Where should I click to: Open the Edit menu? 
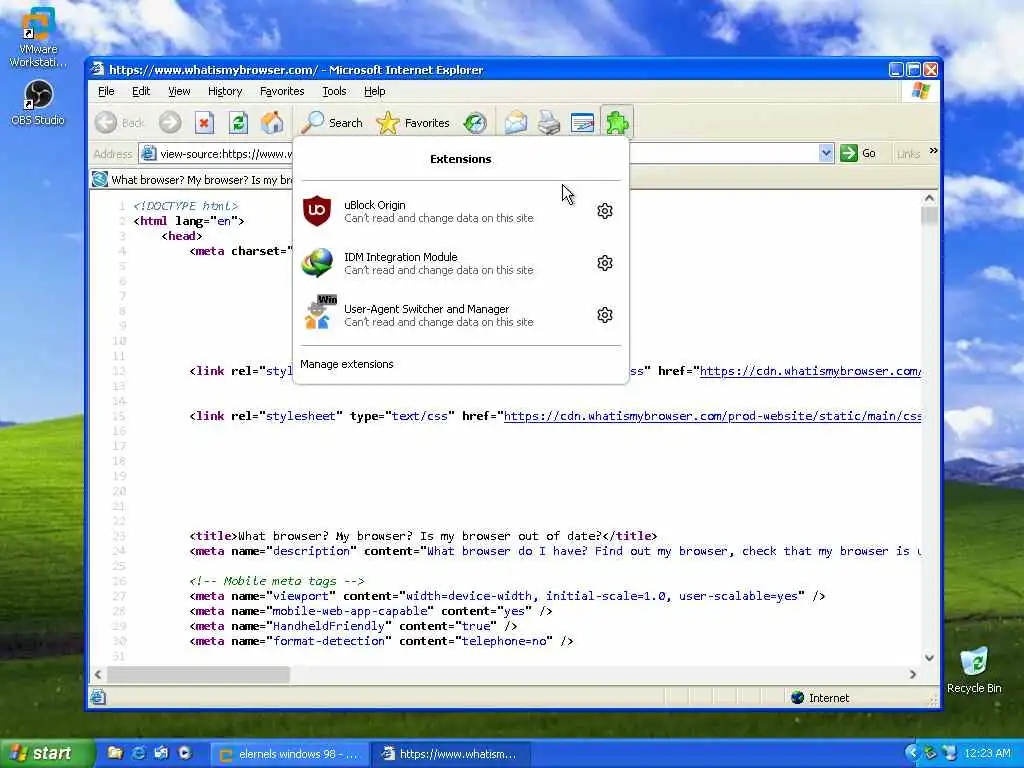[x=141, y=91]
